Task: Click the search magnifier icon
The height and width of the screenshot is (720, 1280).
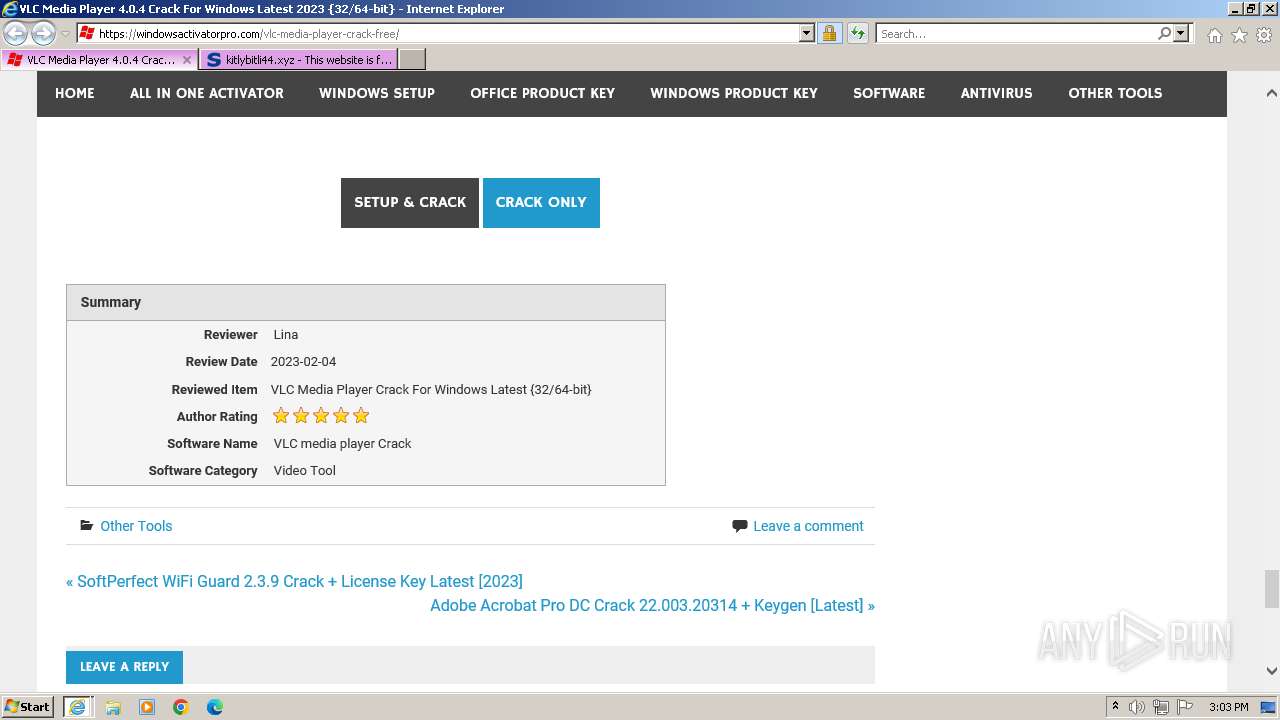Action: click(1164, 33)
